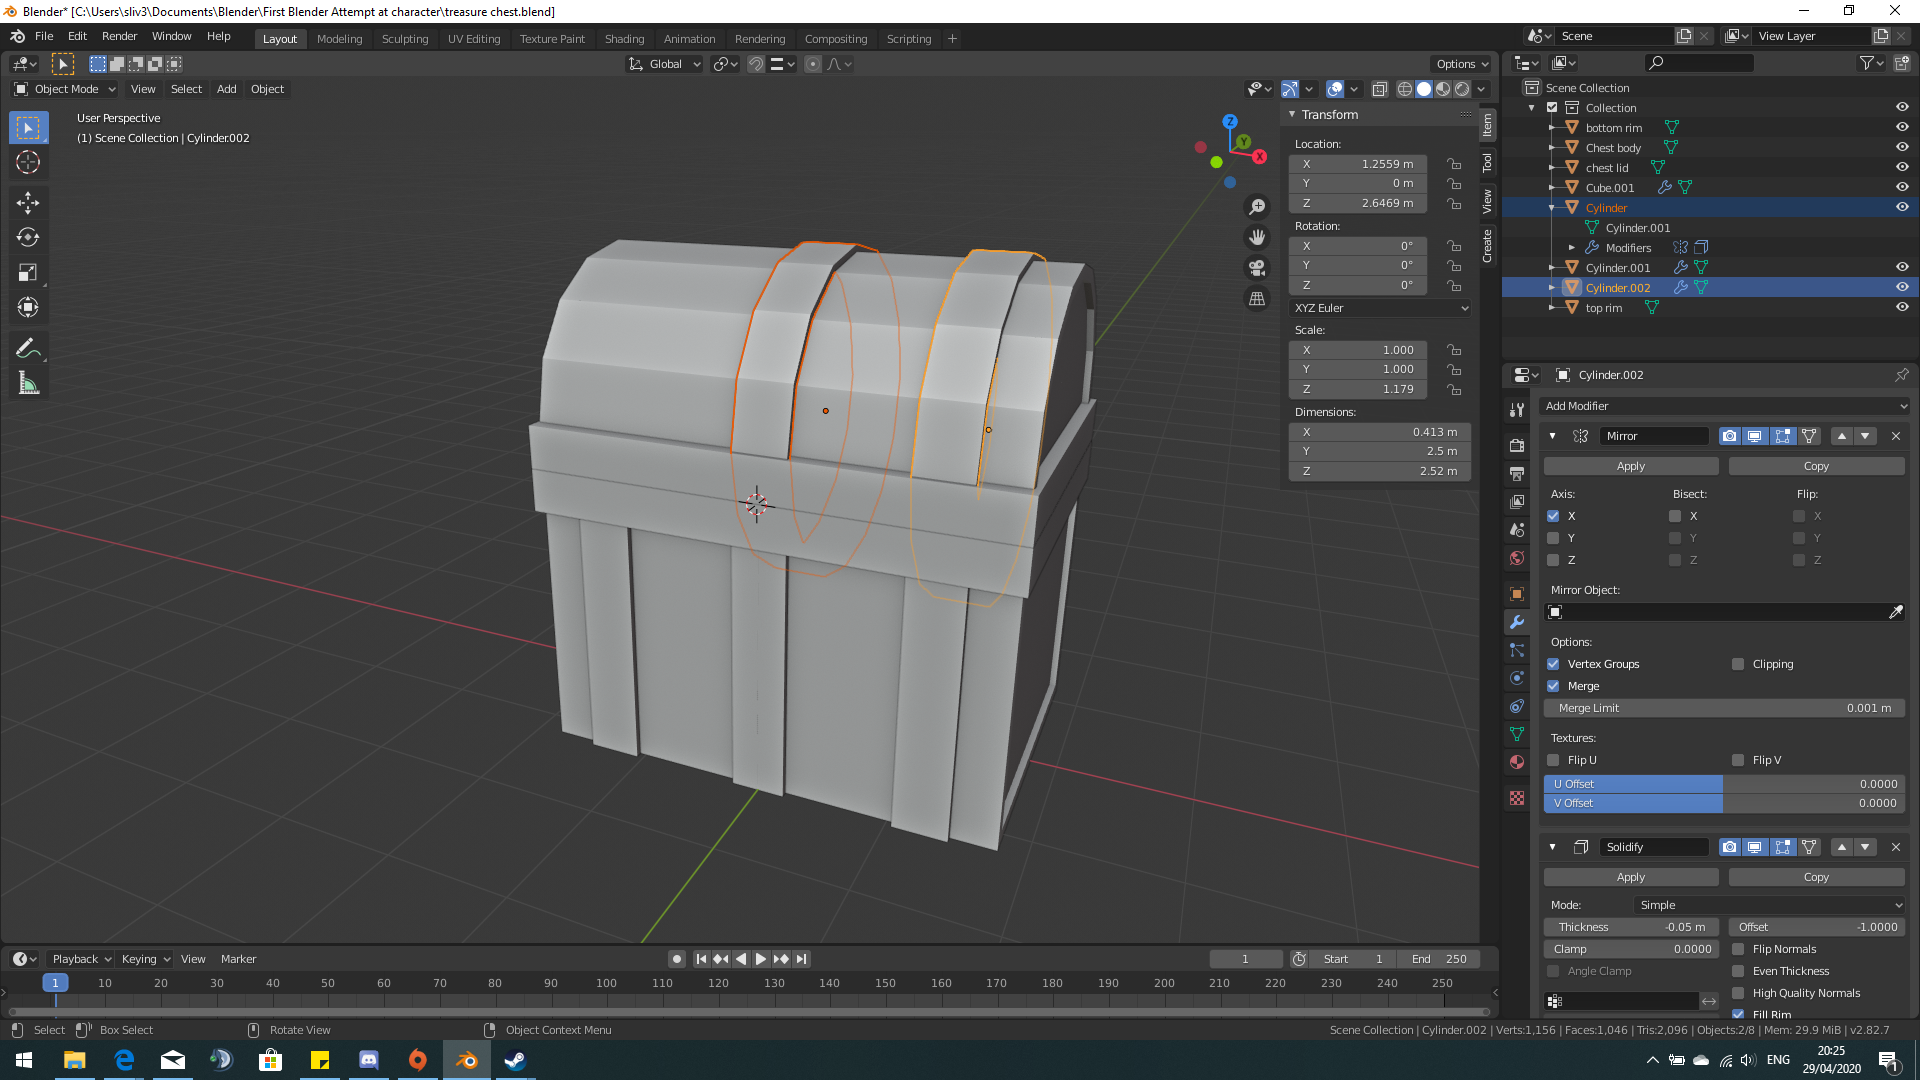The width and height of the screenshot is (1920, 1080).
Task: Click the timeline play button
Action: 761,959
